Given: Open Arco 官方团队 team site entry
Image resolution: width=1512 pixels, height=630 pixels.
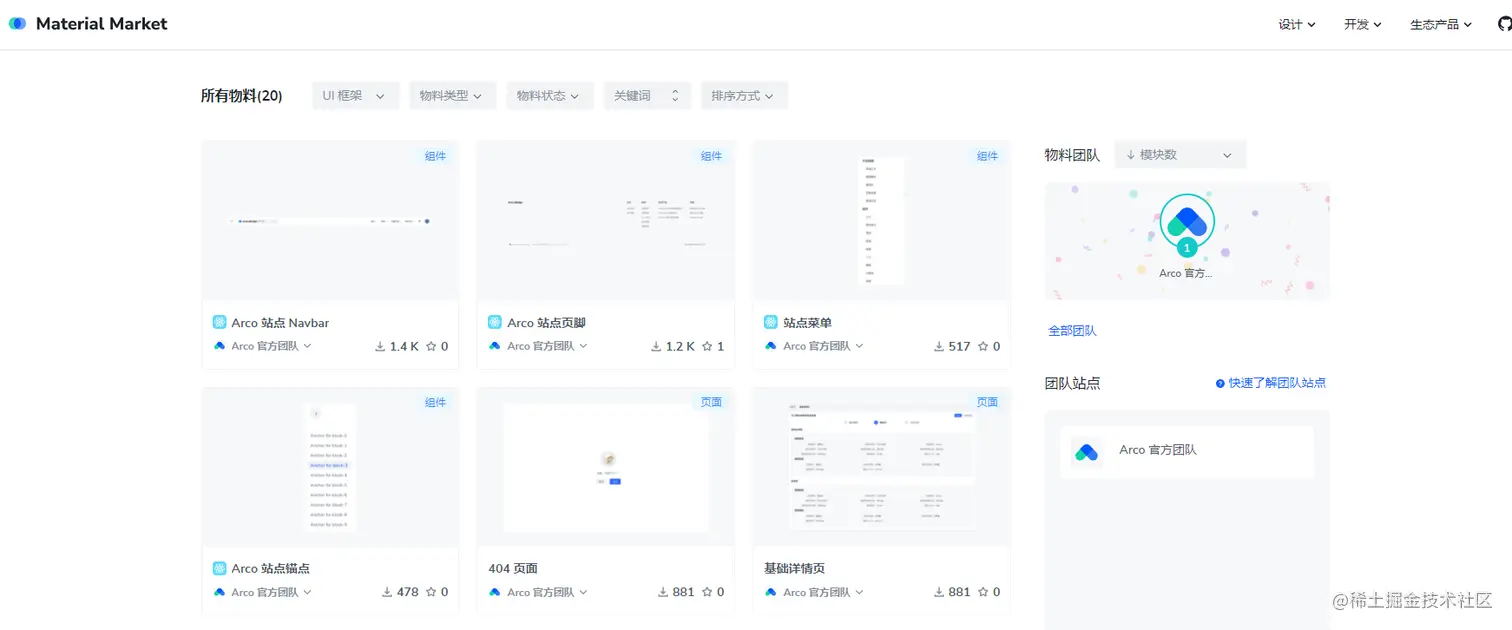Looking at the screenshot, I should pos(1187,452).
